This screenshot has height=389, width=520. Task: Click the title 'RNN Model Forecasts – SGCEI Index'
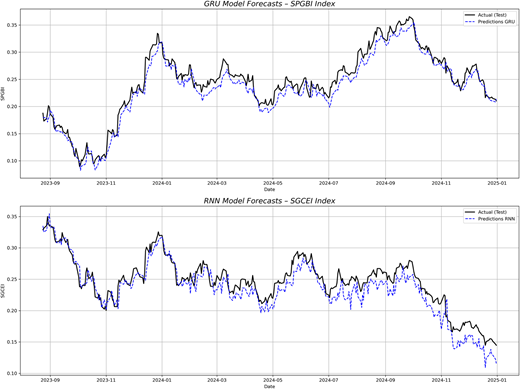[x=269, y=201]
